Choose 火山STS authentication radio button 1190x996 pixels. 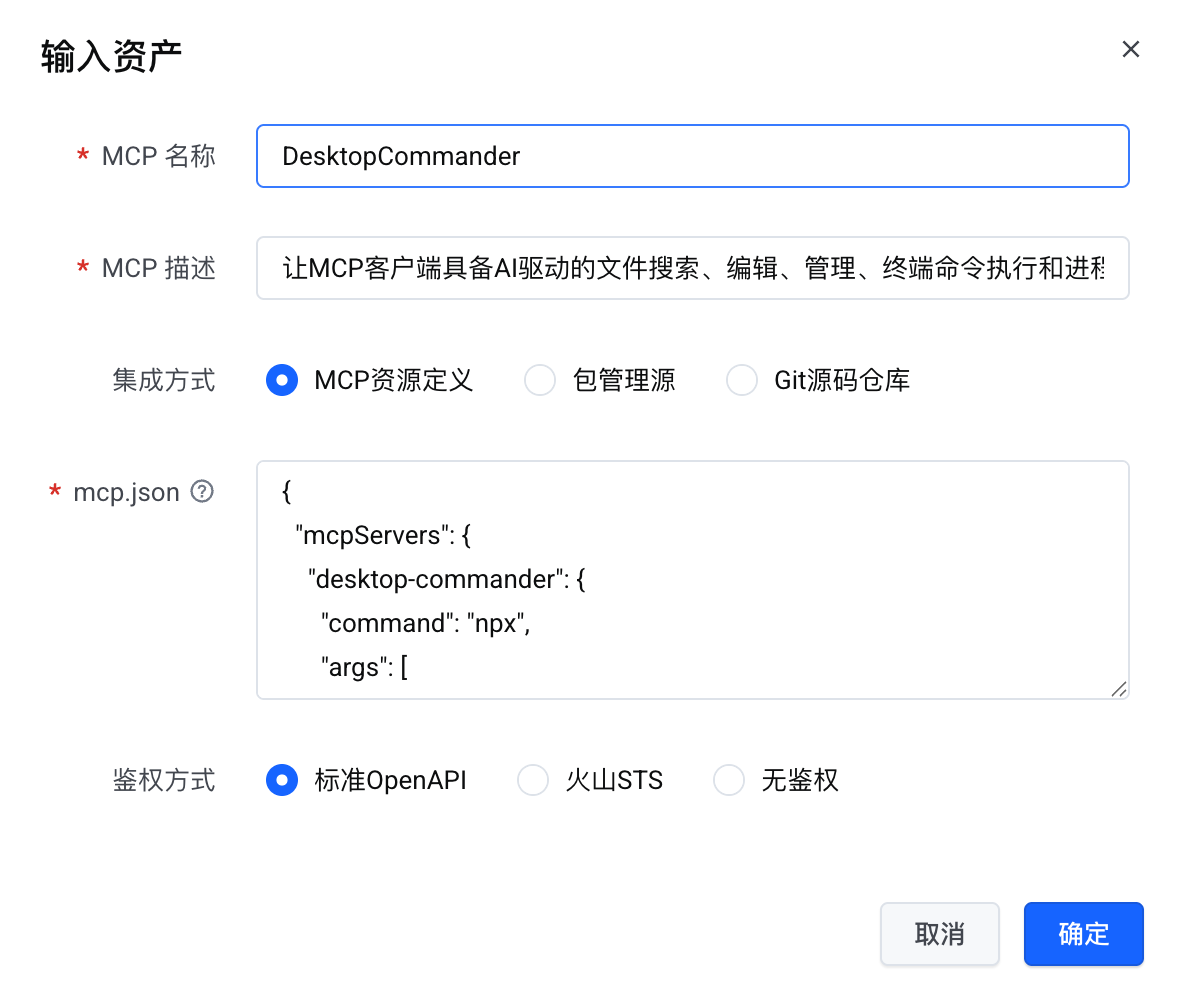point(533,780)
